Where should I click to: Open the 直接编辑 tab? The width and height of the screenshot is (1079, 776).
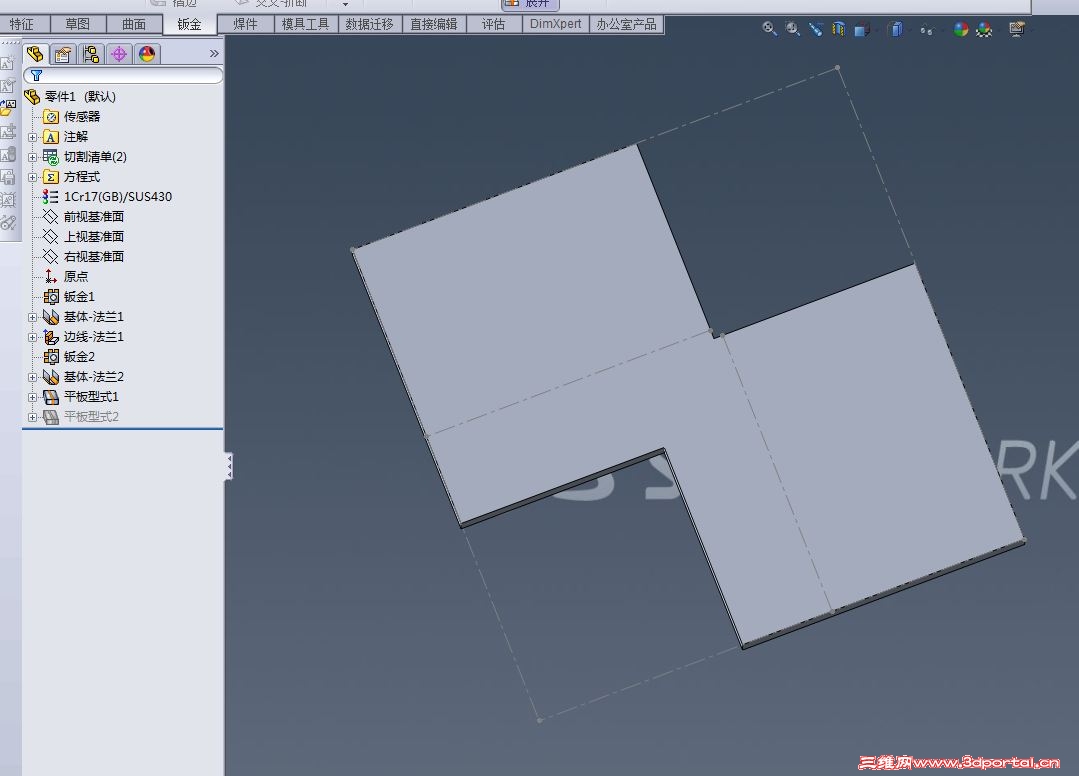pyautogui.click(x=434, y=24)
